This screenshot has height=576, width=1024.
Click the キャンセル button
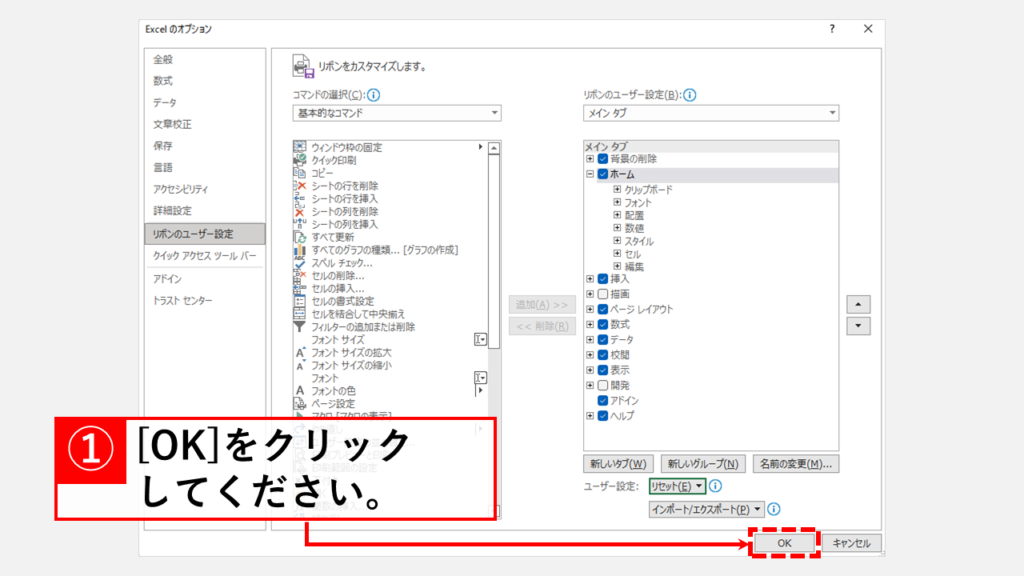click(x=851, y=543)
